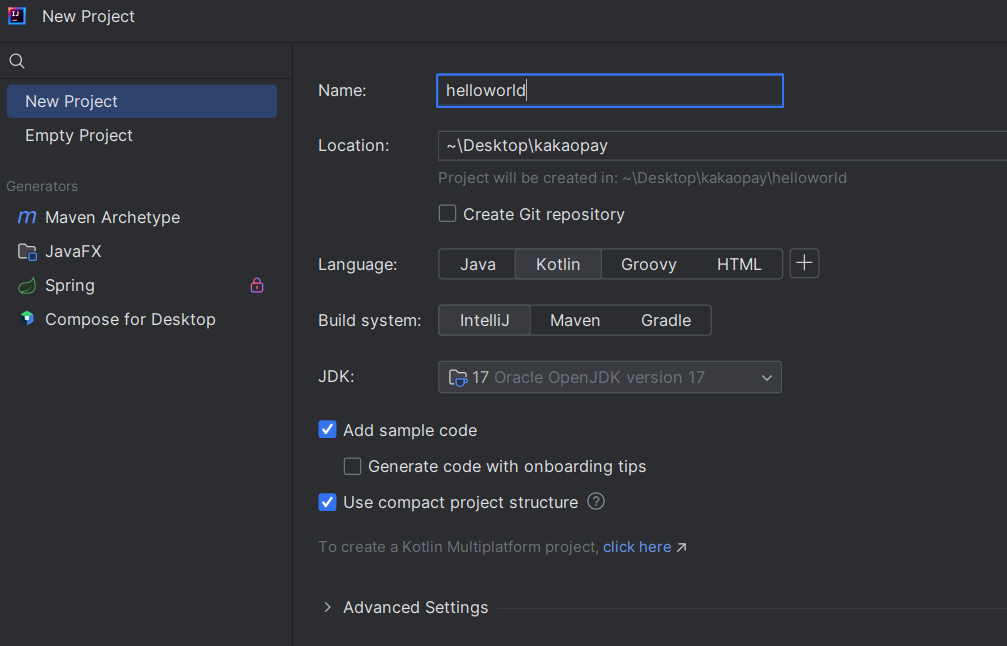The width and height of the screenshot is (1007, 646).
Task: Click the search magnifier icon
Action: pos(16,61)
